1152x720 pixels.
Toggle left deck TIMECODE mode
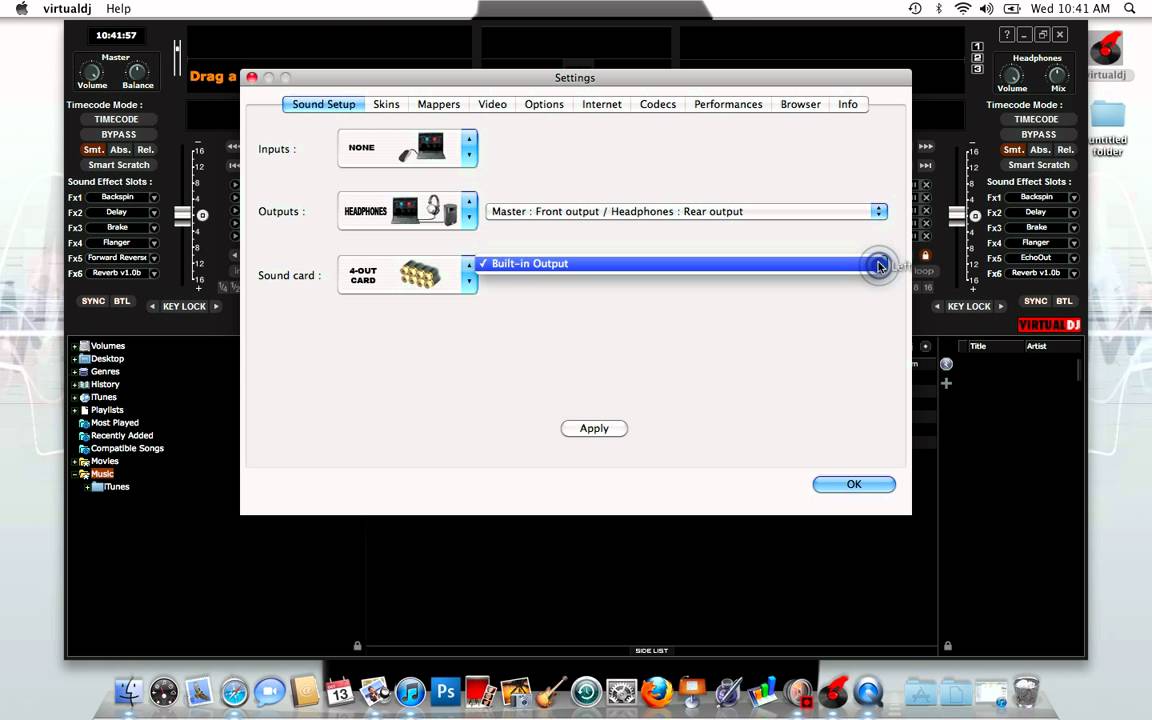pyautogui.click(x=116, y=119)
